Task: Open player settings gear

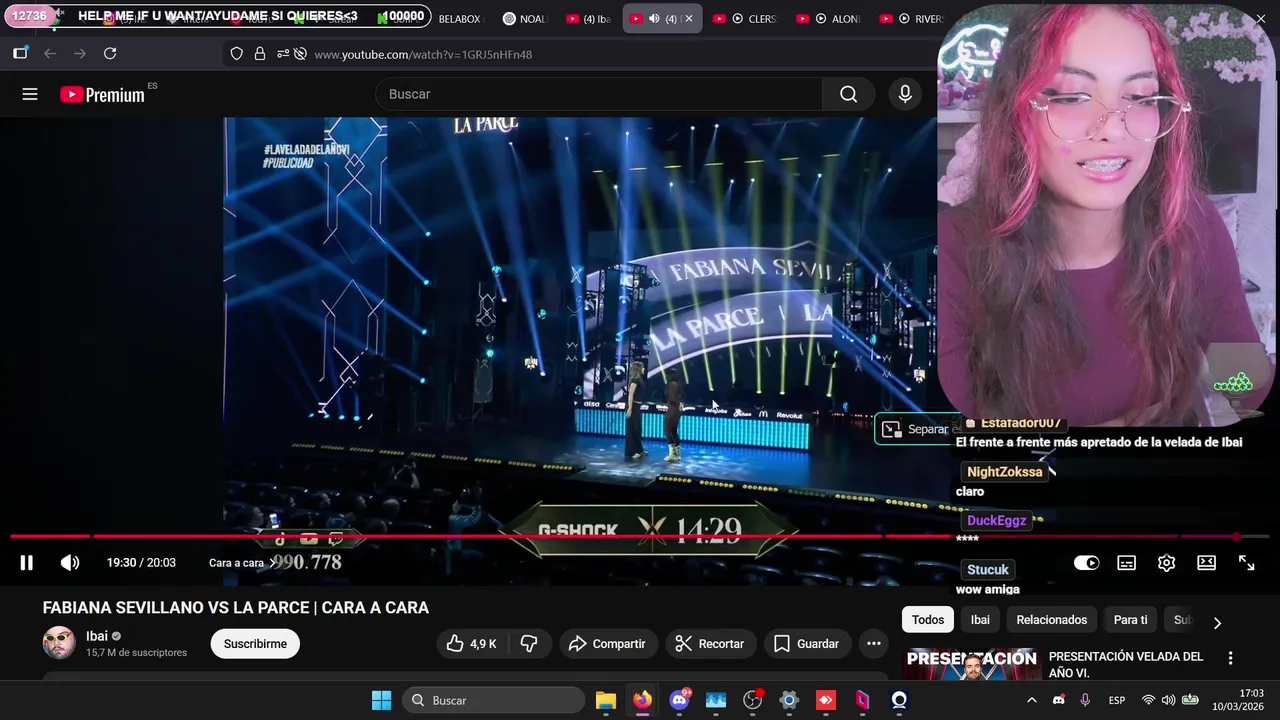Action: (1166, 563)
